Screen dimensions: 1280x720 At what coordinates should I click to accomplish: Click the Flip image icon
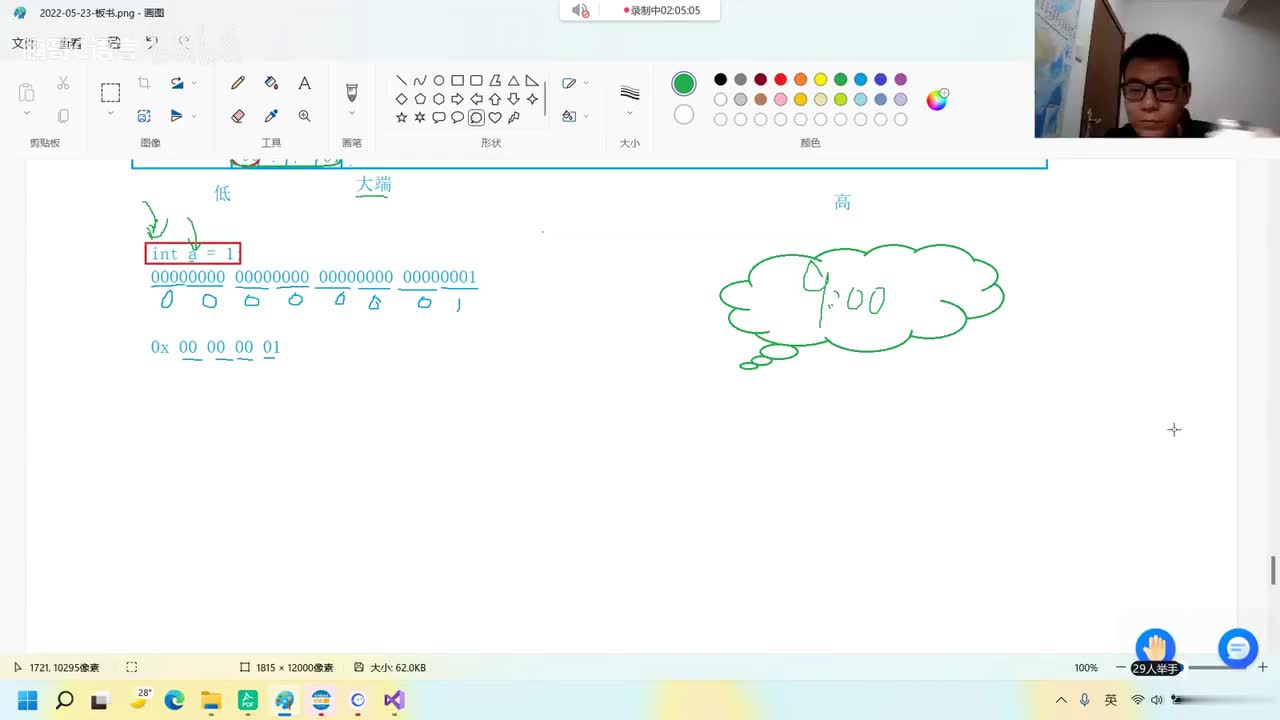click(177, 116)
